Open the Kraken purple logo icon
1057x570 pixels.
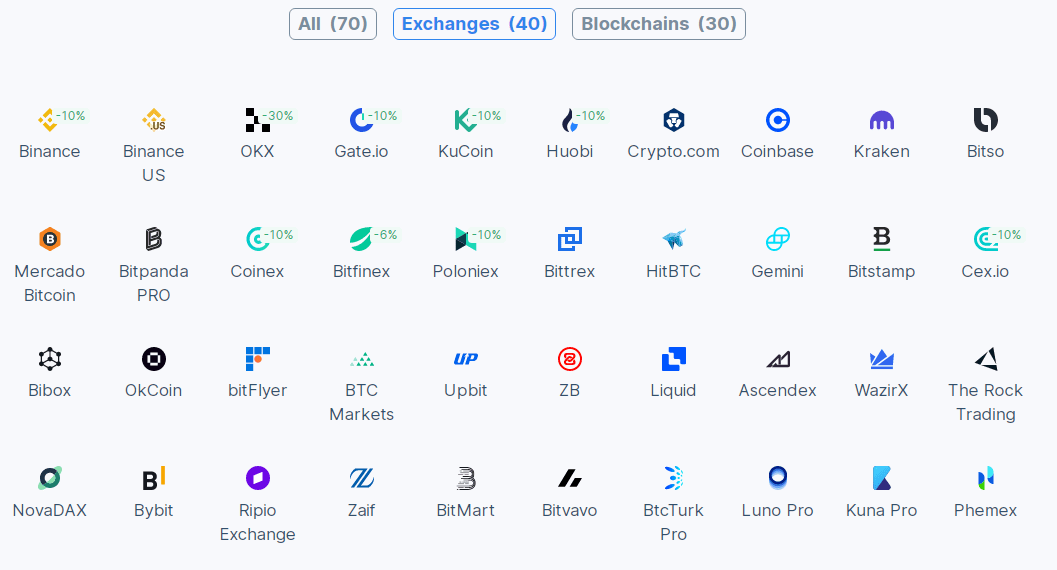881,121
